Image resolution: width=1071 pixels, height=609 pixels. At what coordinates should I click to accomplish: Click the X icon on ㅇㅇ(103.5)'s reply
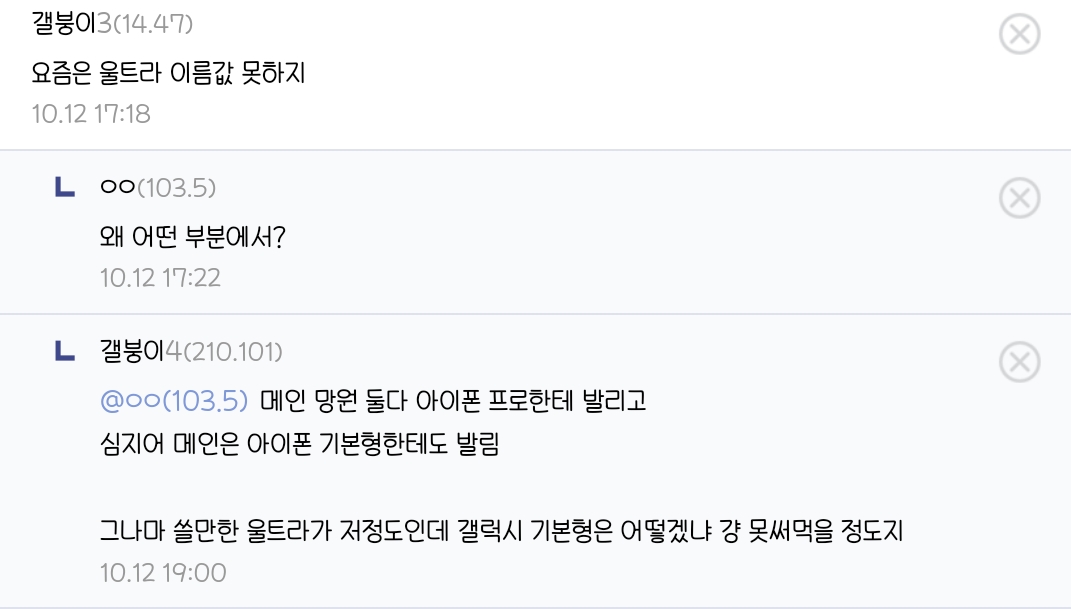[x=1019, y=198]
